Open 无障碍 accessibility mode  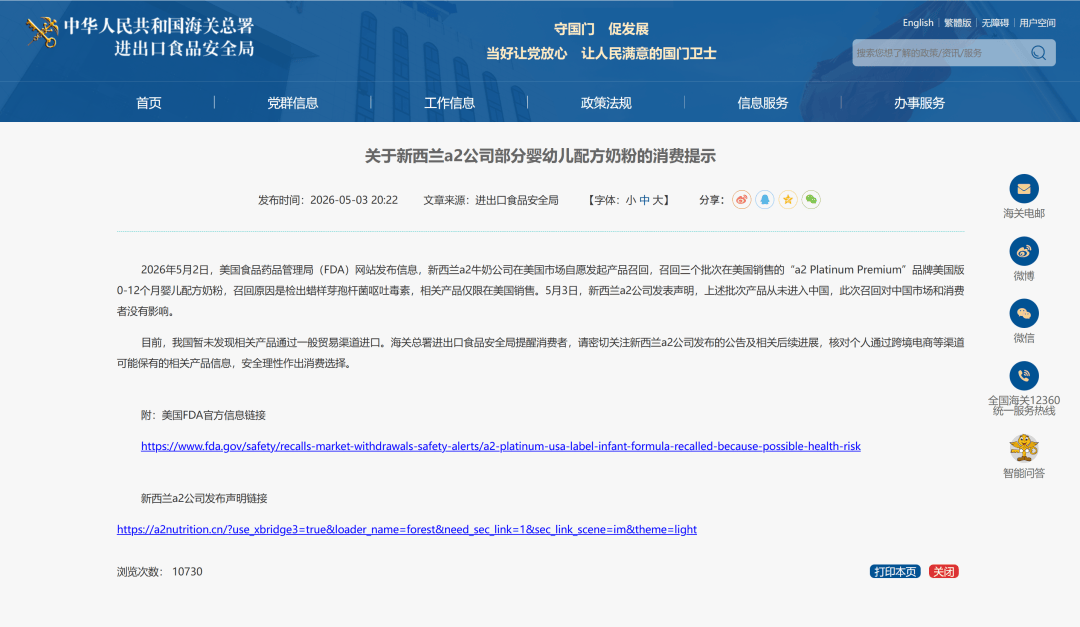coord(995,23)
